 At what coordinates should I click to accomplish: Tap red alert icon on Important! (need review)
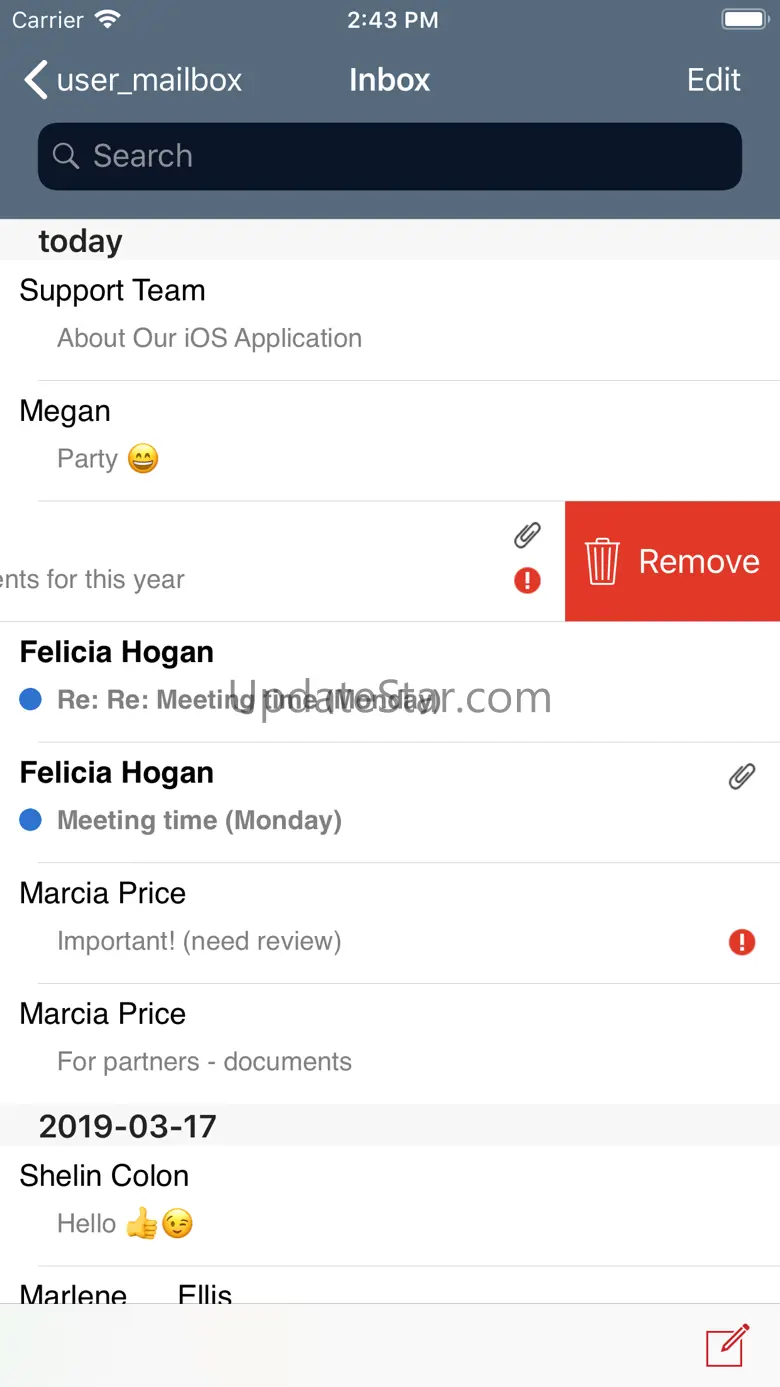[741, 941]
